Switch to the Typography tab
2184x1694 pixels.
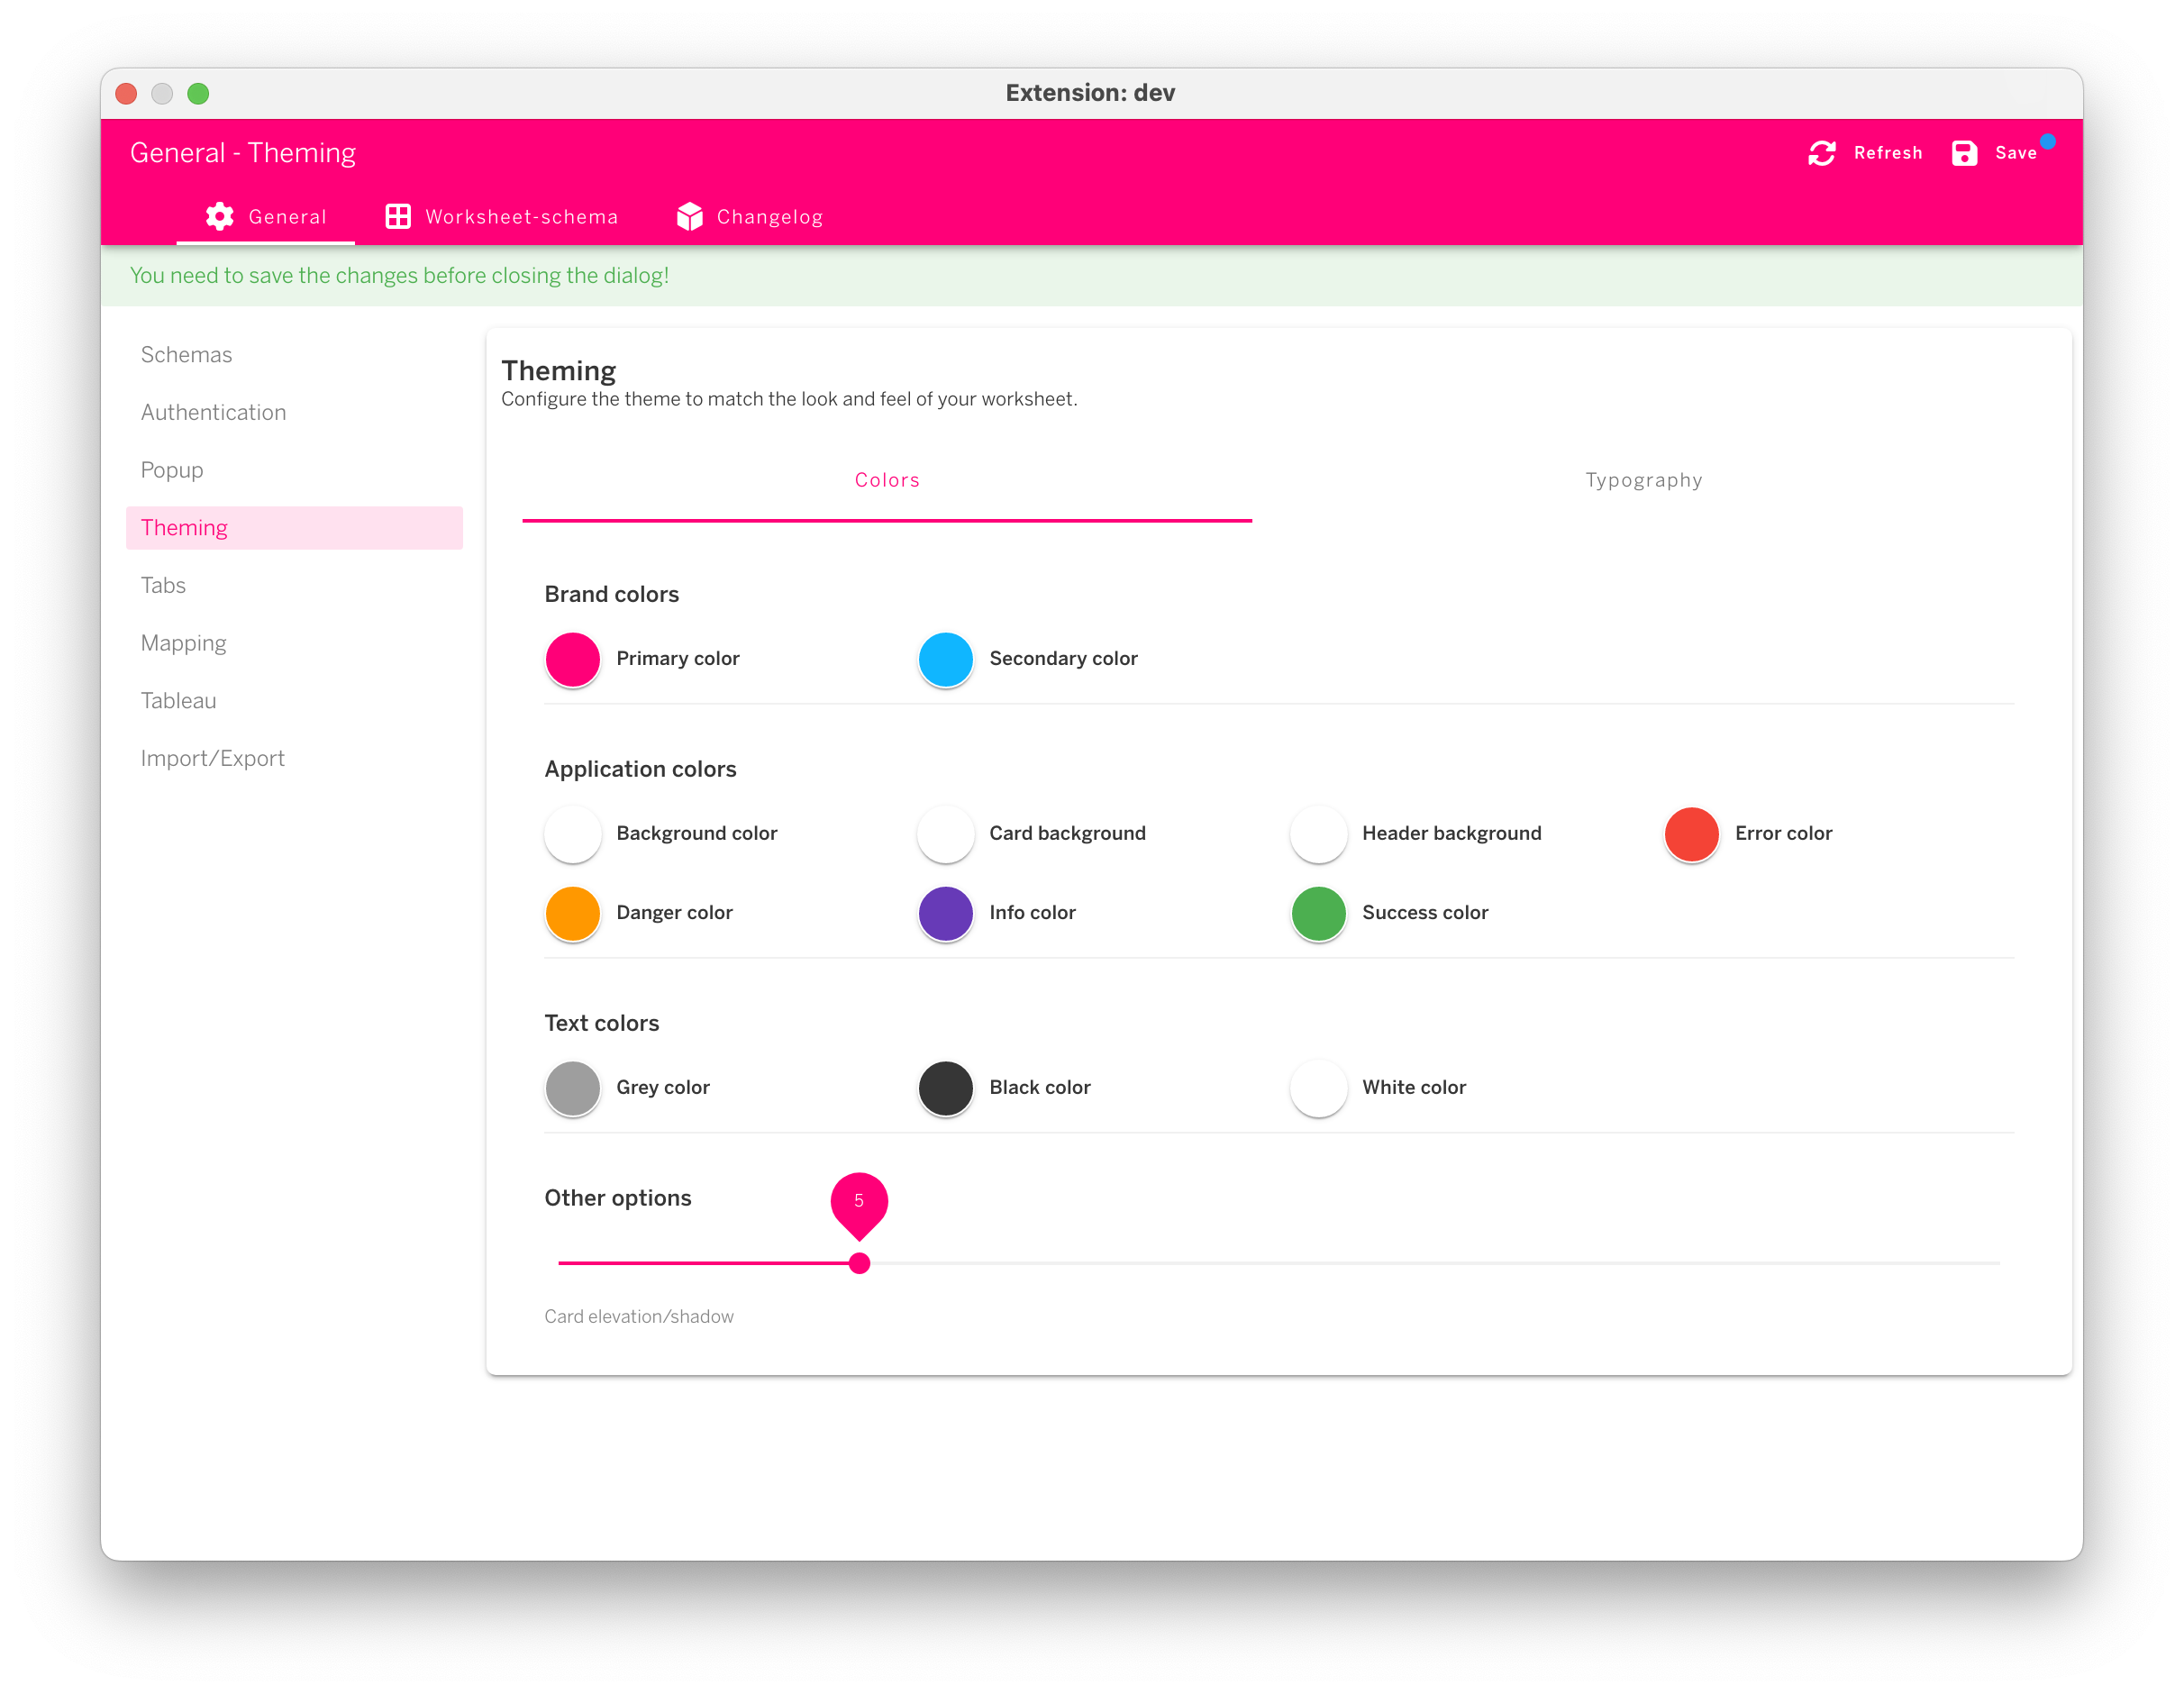1643,481
